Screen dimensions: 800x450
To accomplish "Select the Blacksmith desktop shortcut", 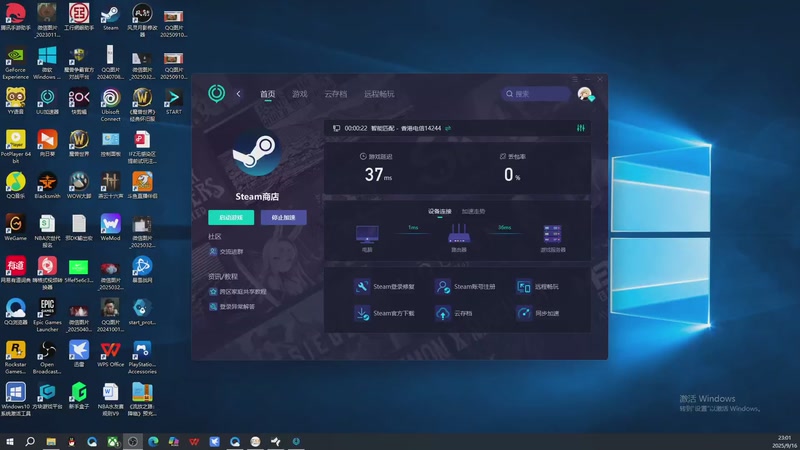I will click(47, 186).
